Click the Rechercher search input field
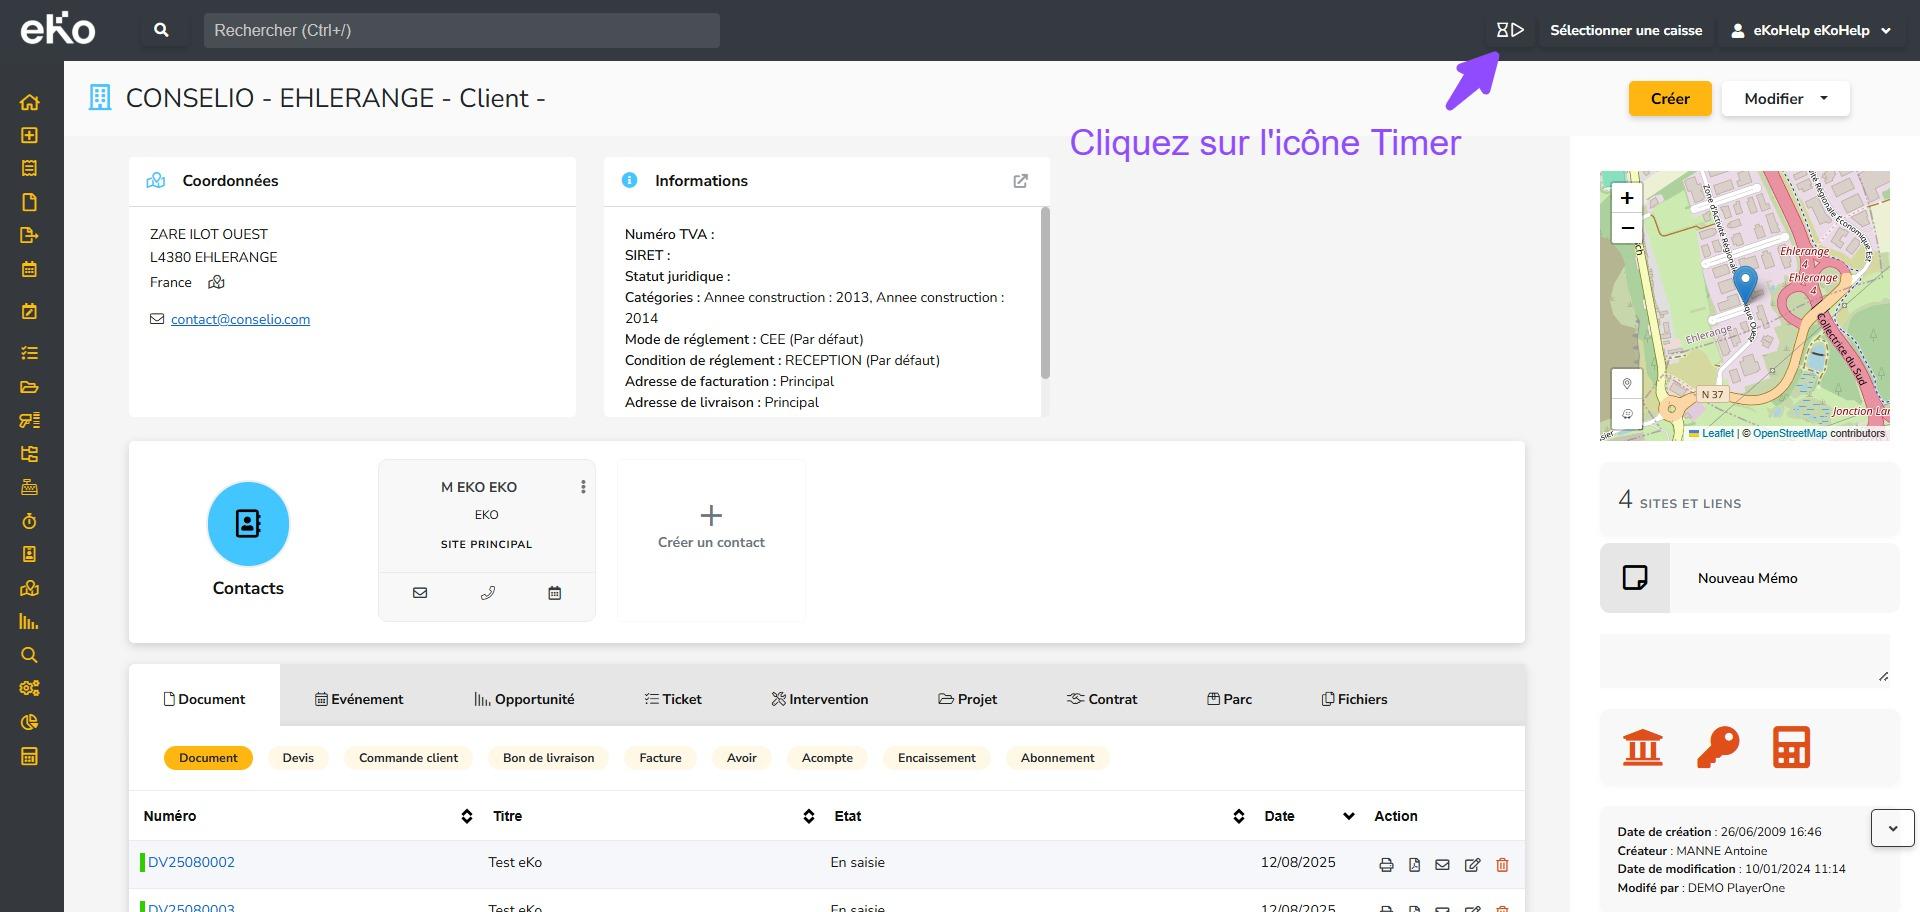The width and height of the screenshot is (1920, 912). 461,30
